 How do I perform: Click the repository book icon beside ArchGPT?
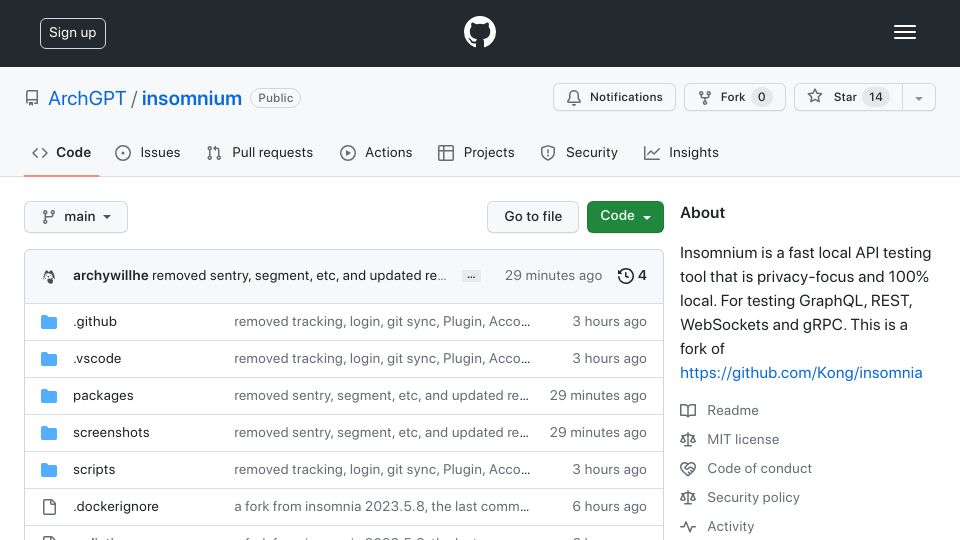tap(32, 98)
